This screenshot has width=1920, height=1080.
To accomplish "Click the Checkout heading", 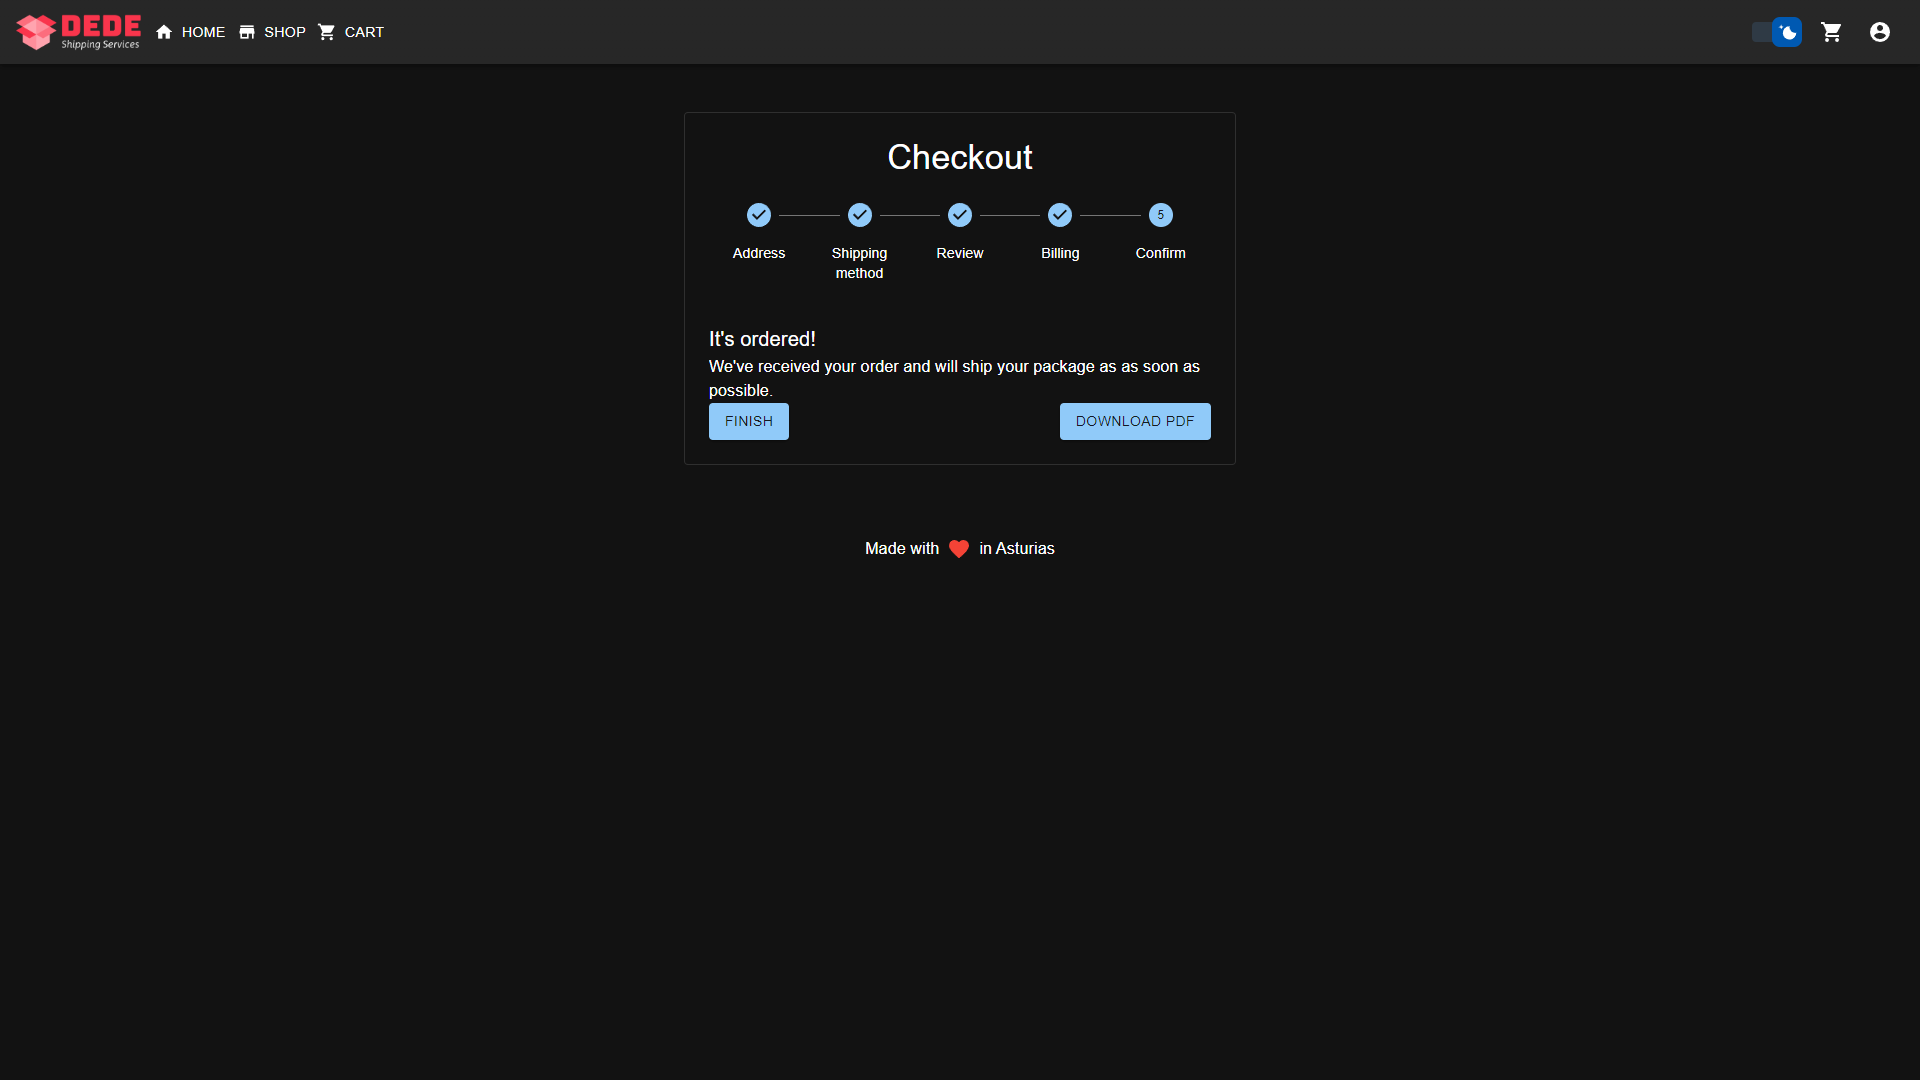I will tap(959, 157).
